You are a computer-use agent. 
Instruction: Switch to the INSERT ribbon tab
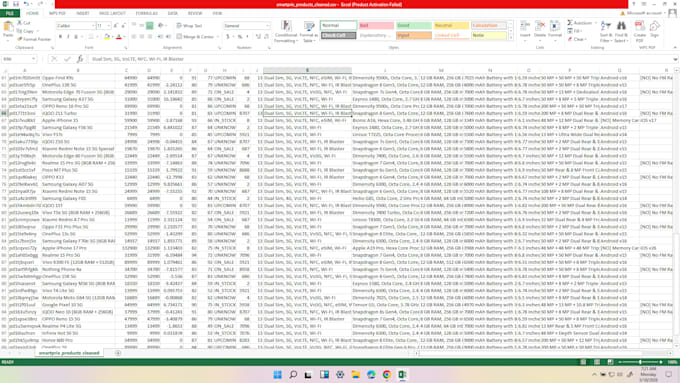click(83, 13)
